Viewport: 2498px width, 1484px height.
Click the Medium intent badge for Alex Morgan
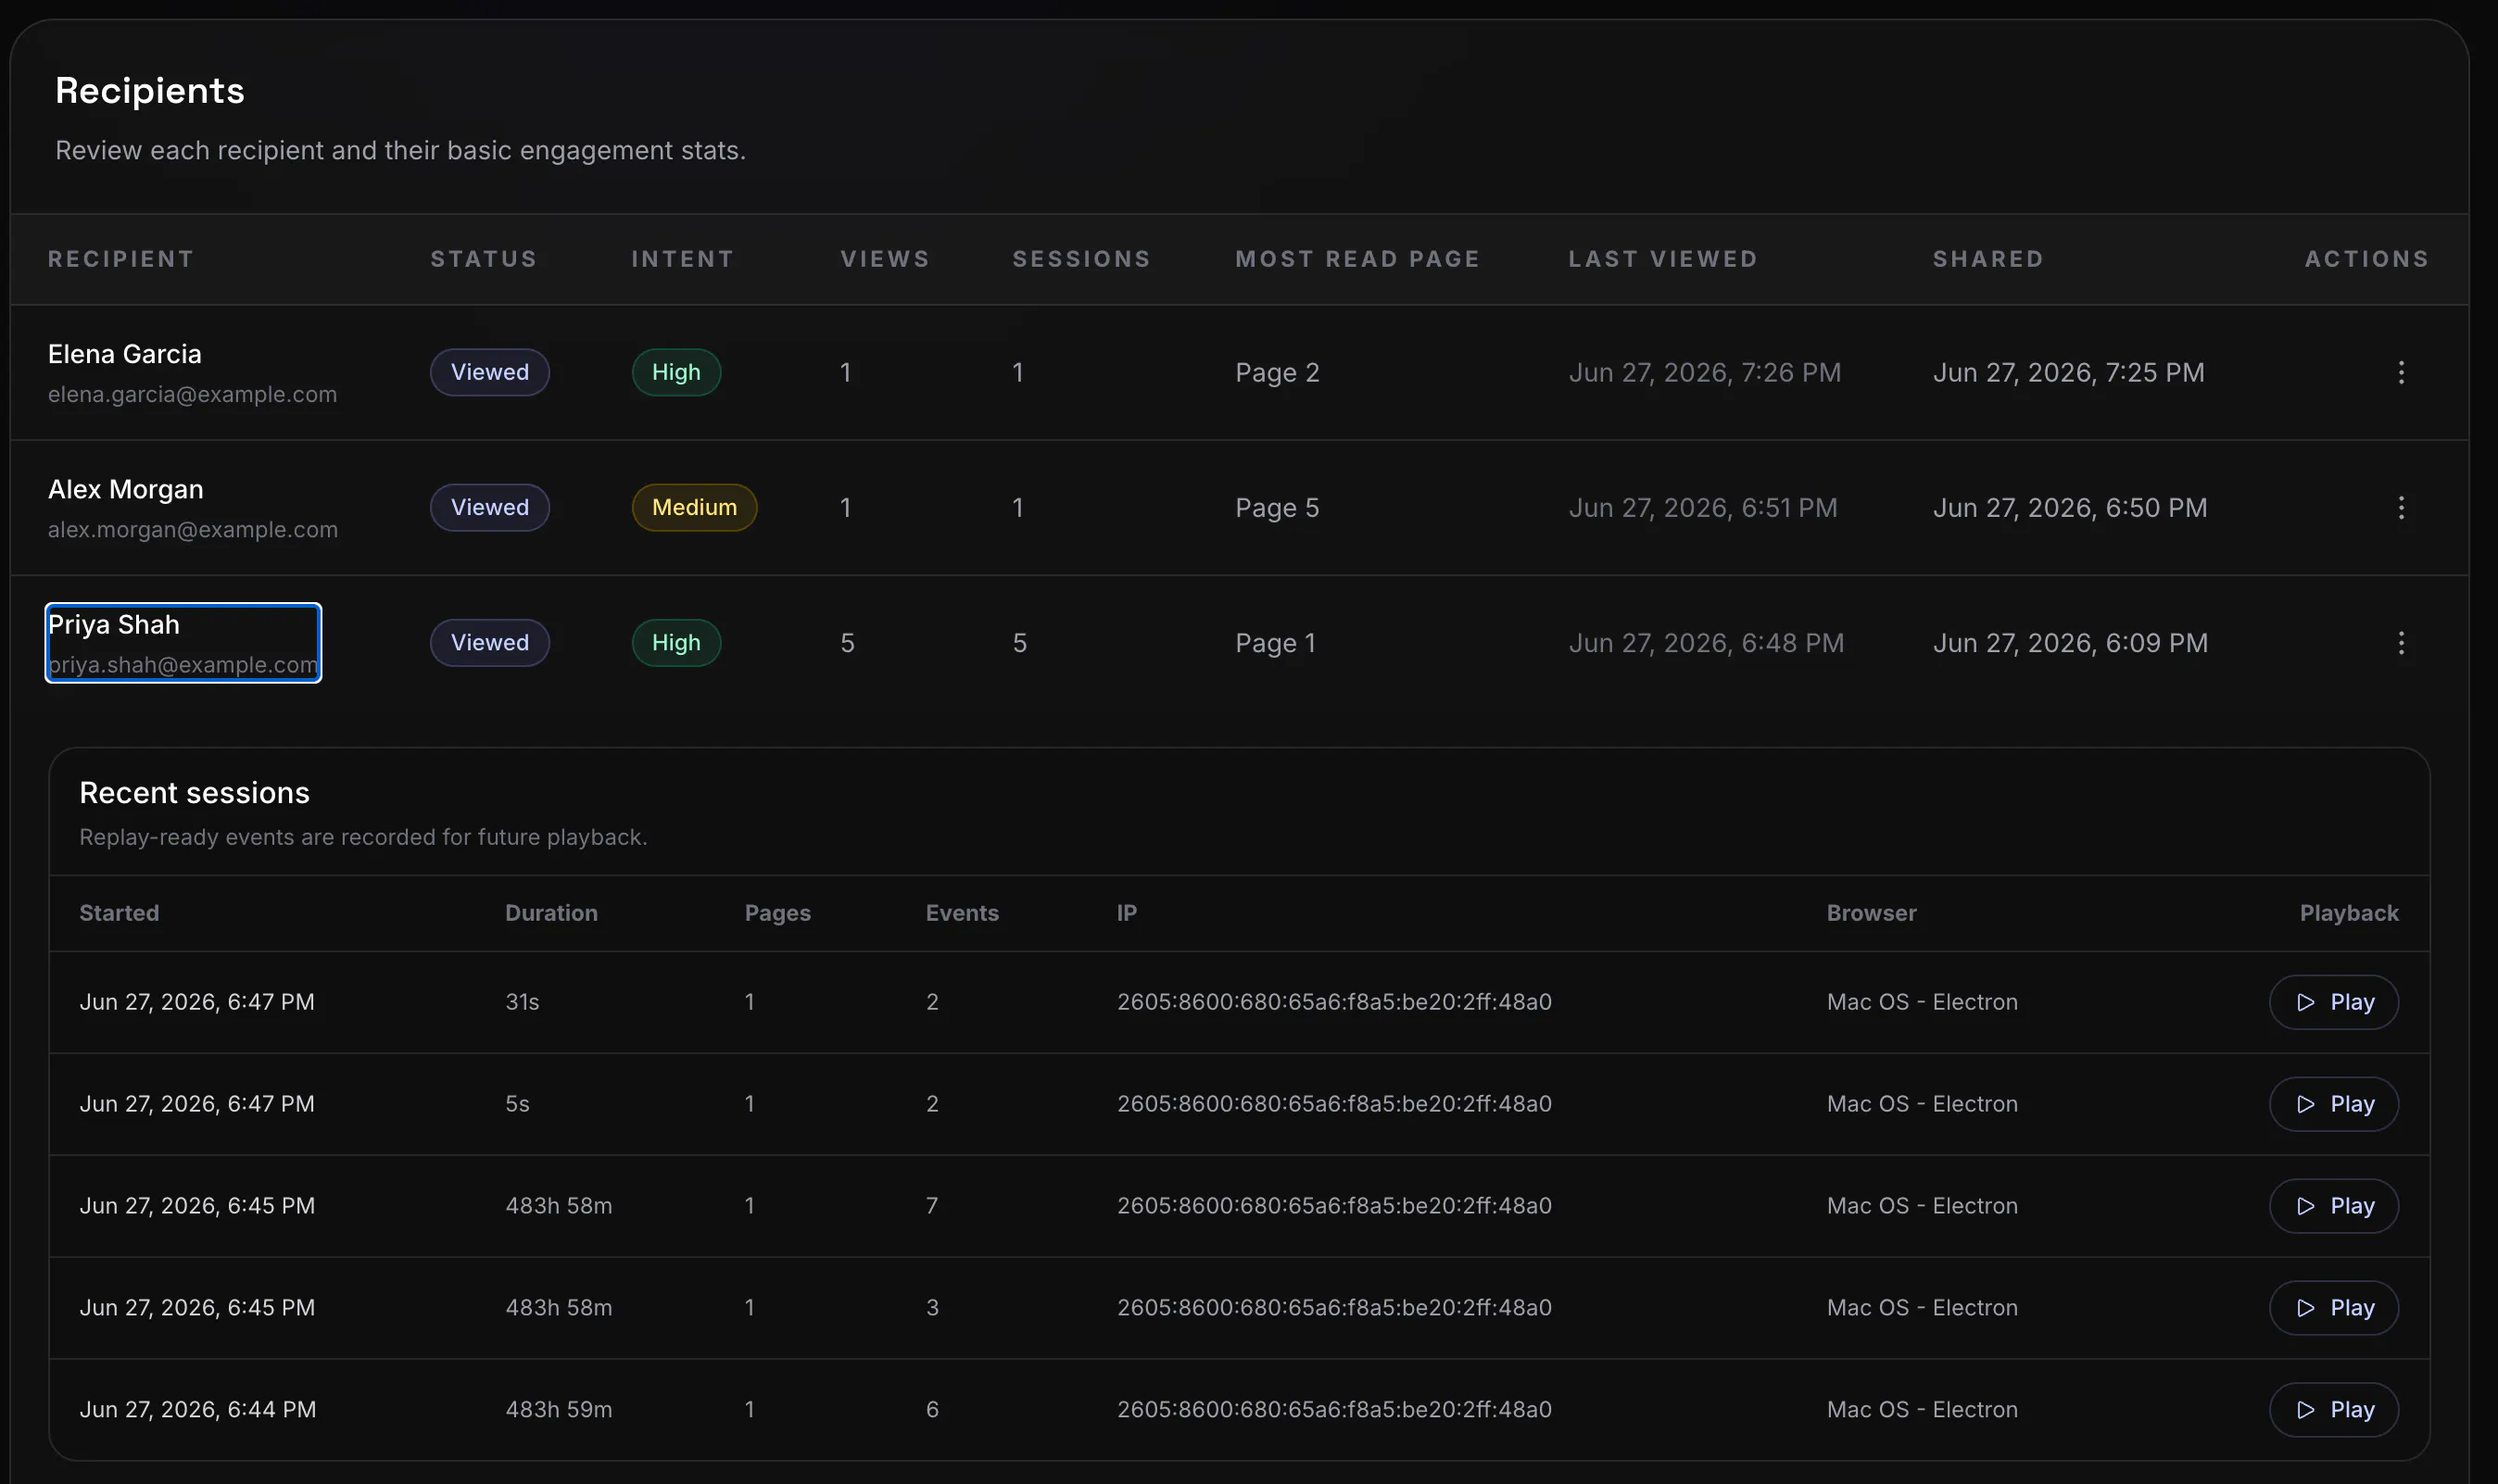(x=694, y=507)
